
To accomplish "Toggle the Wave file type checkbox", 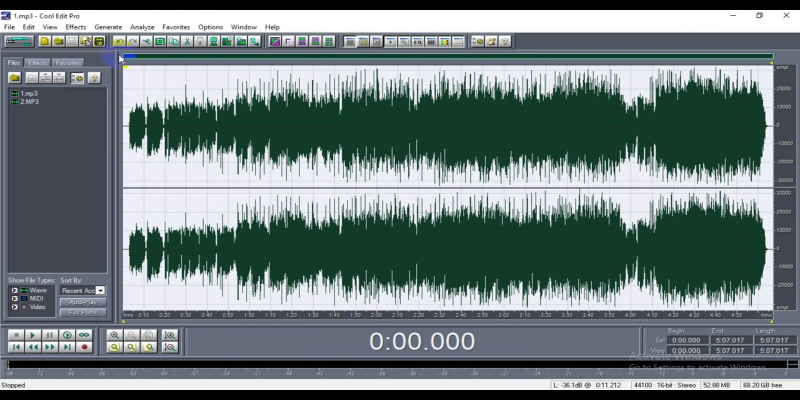I will coord(14,290).
